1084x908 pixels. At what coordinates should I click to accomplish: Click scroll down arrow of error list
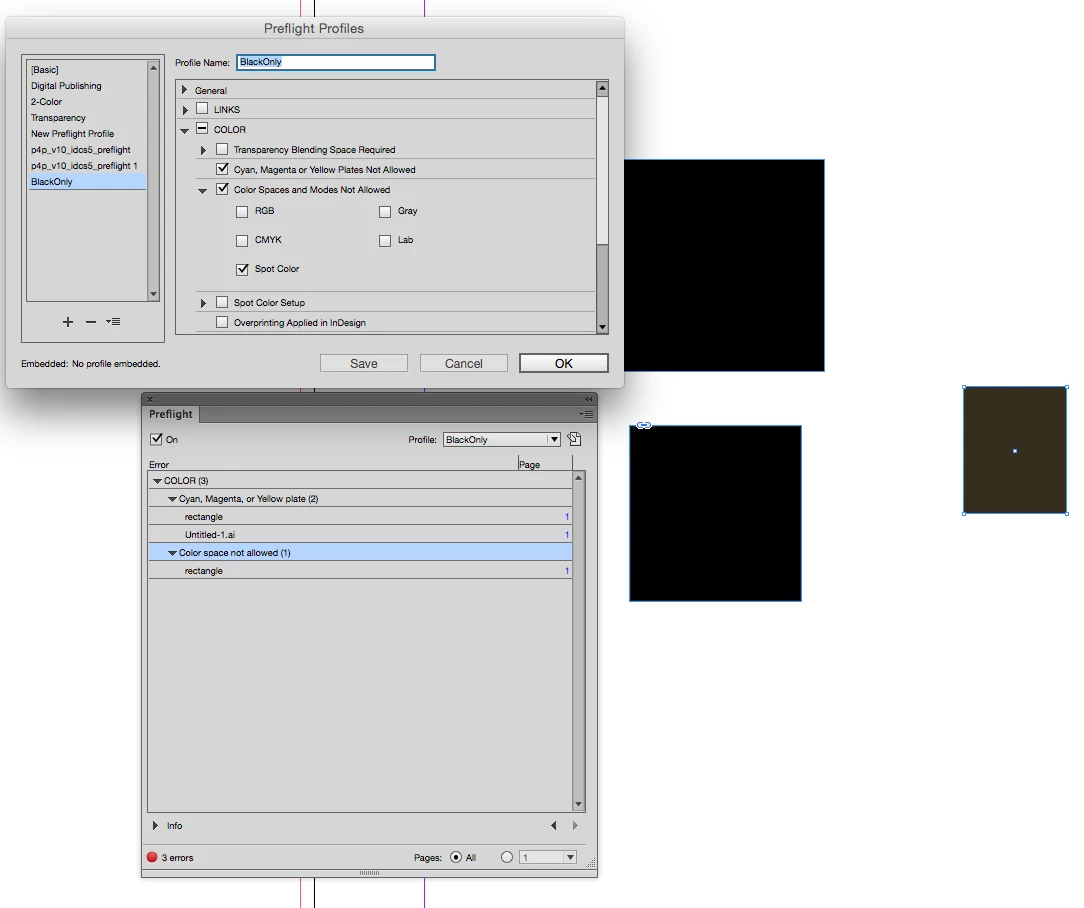[x=579, y=804]
